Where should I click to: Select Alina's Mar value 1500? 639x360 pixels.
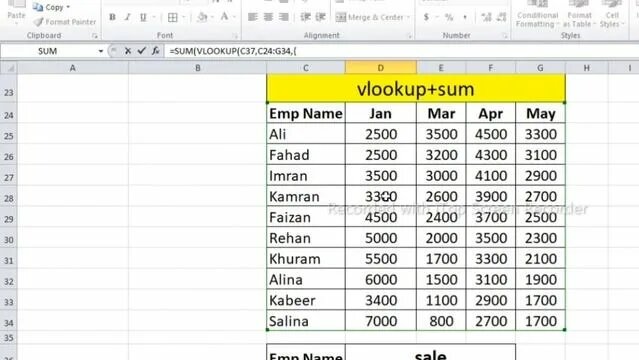(x=441, y=279)
